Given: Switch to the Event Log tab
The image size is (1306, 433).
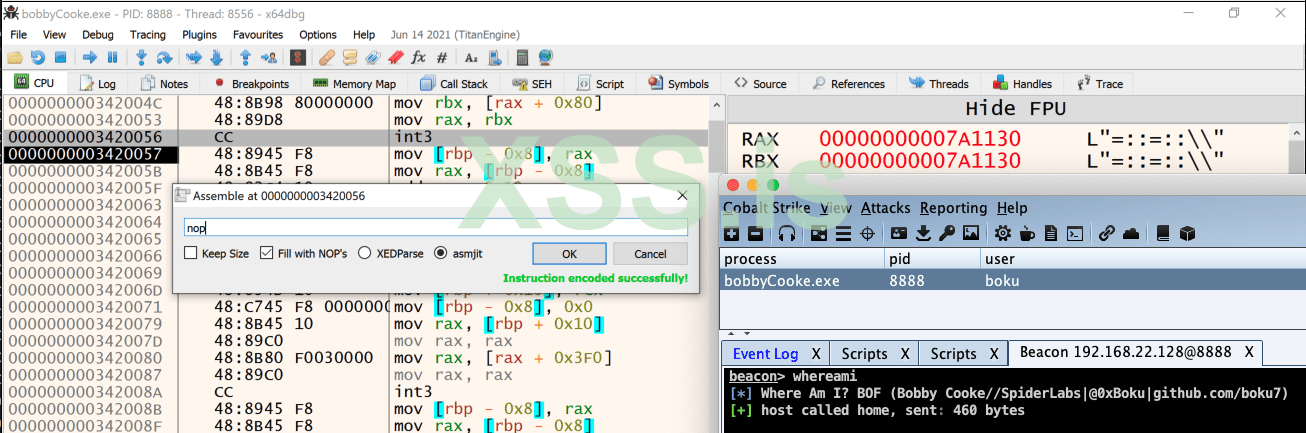Looking at the screenshot, I should 765,353.
